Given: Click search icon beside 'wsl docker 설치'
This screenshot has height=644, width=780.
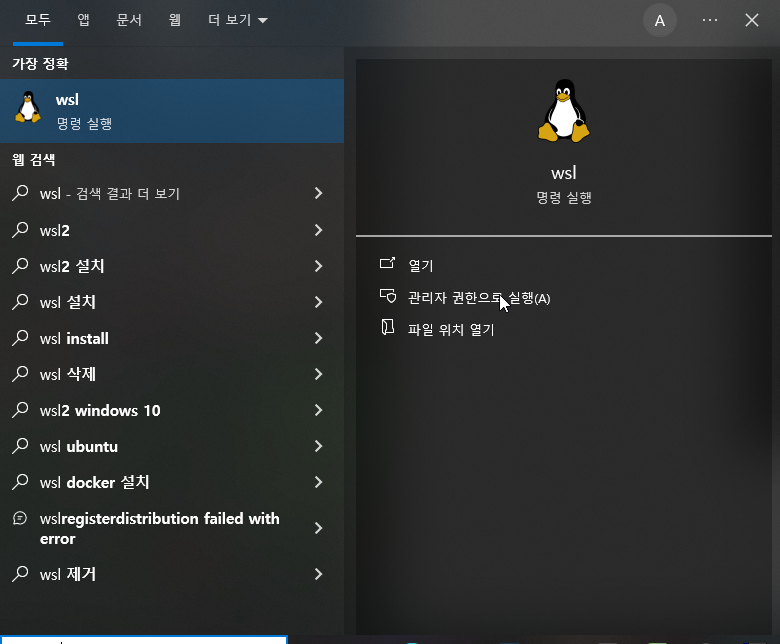Looking at the screenshot, I should point(20,481).
